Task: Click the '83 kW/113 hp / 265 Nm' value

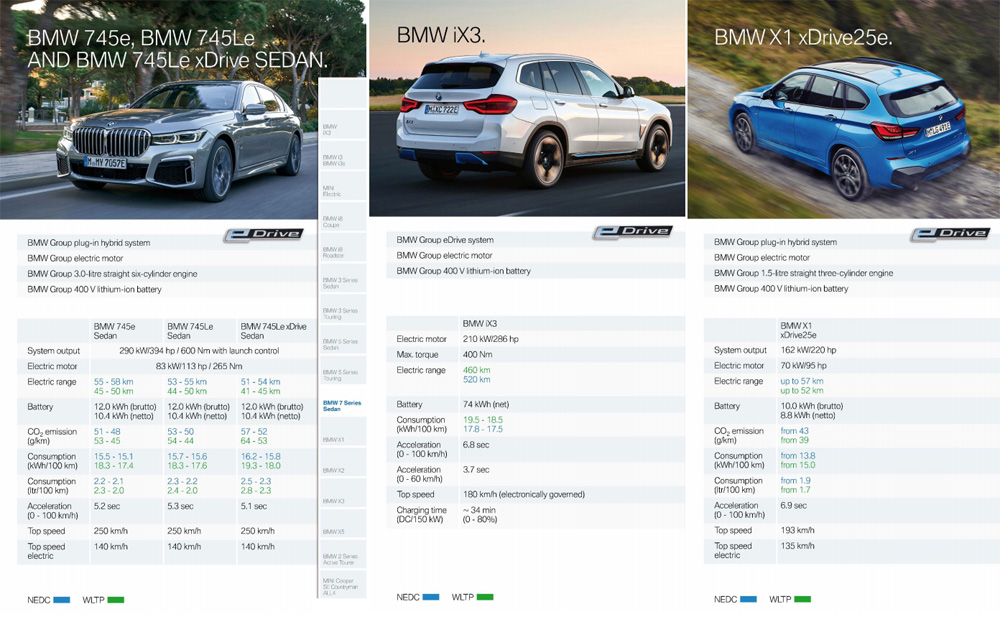Action: click(199, 366)
